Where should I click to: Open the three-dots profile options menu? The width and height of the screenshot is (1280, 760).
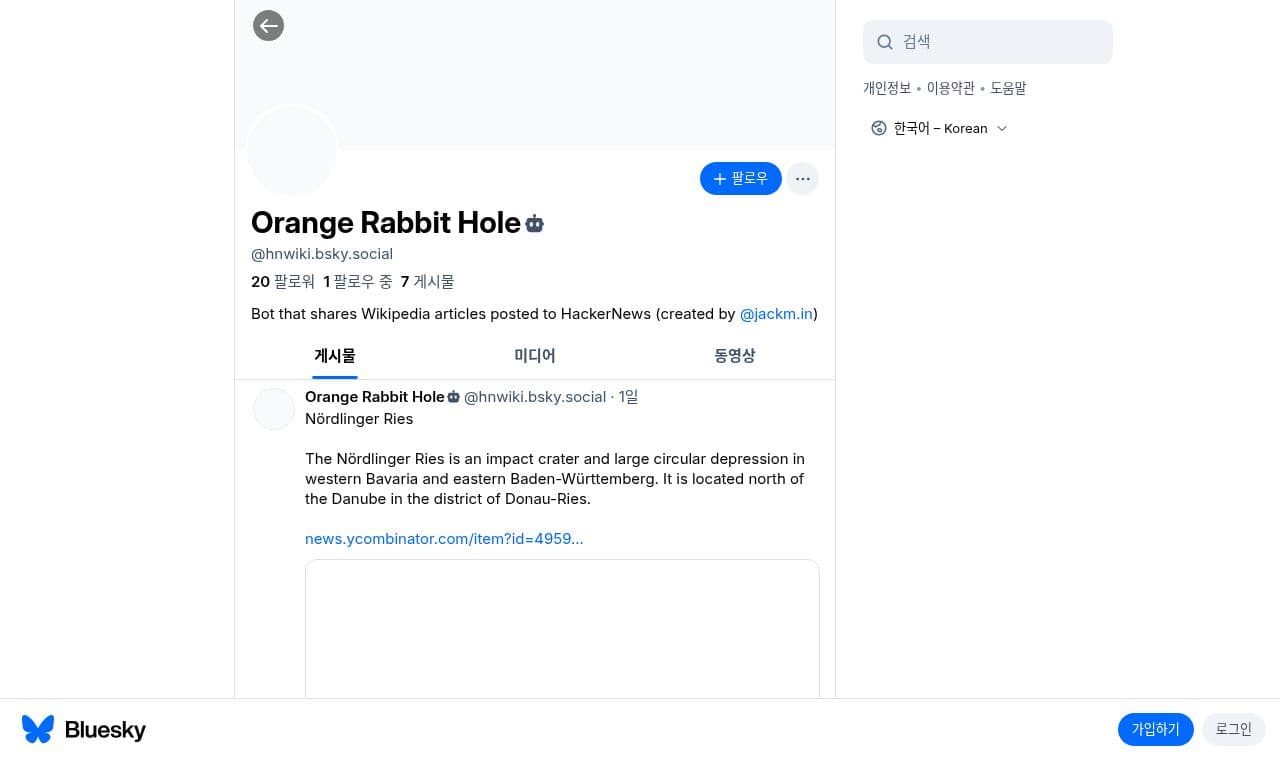(x=802, y=179)
